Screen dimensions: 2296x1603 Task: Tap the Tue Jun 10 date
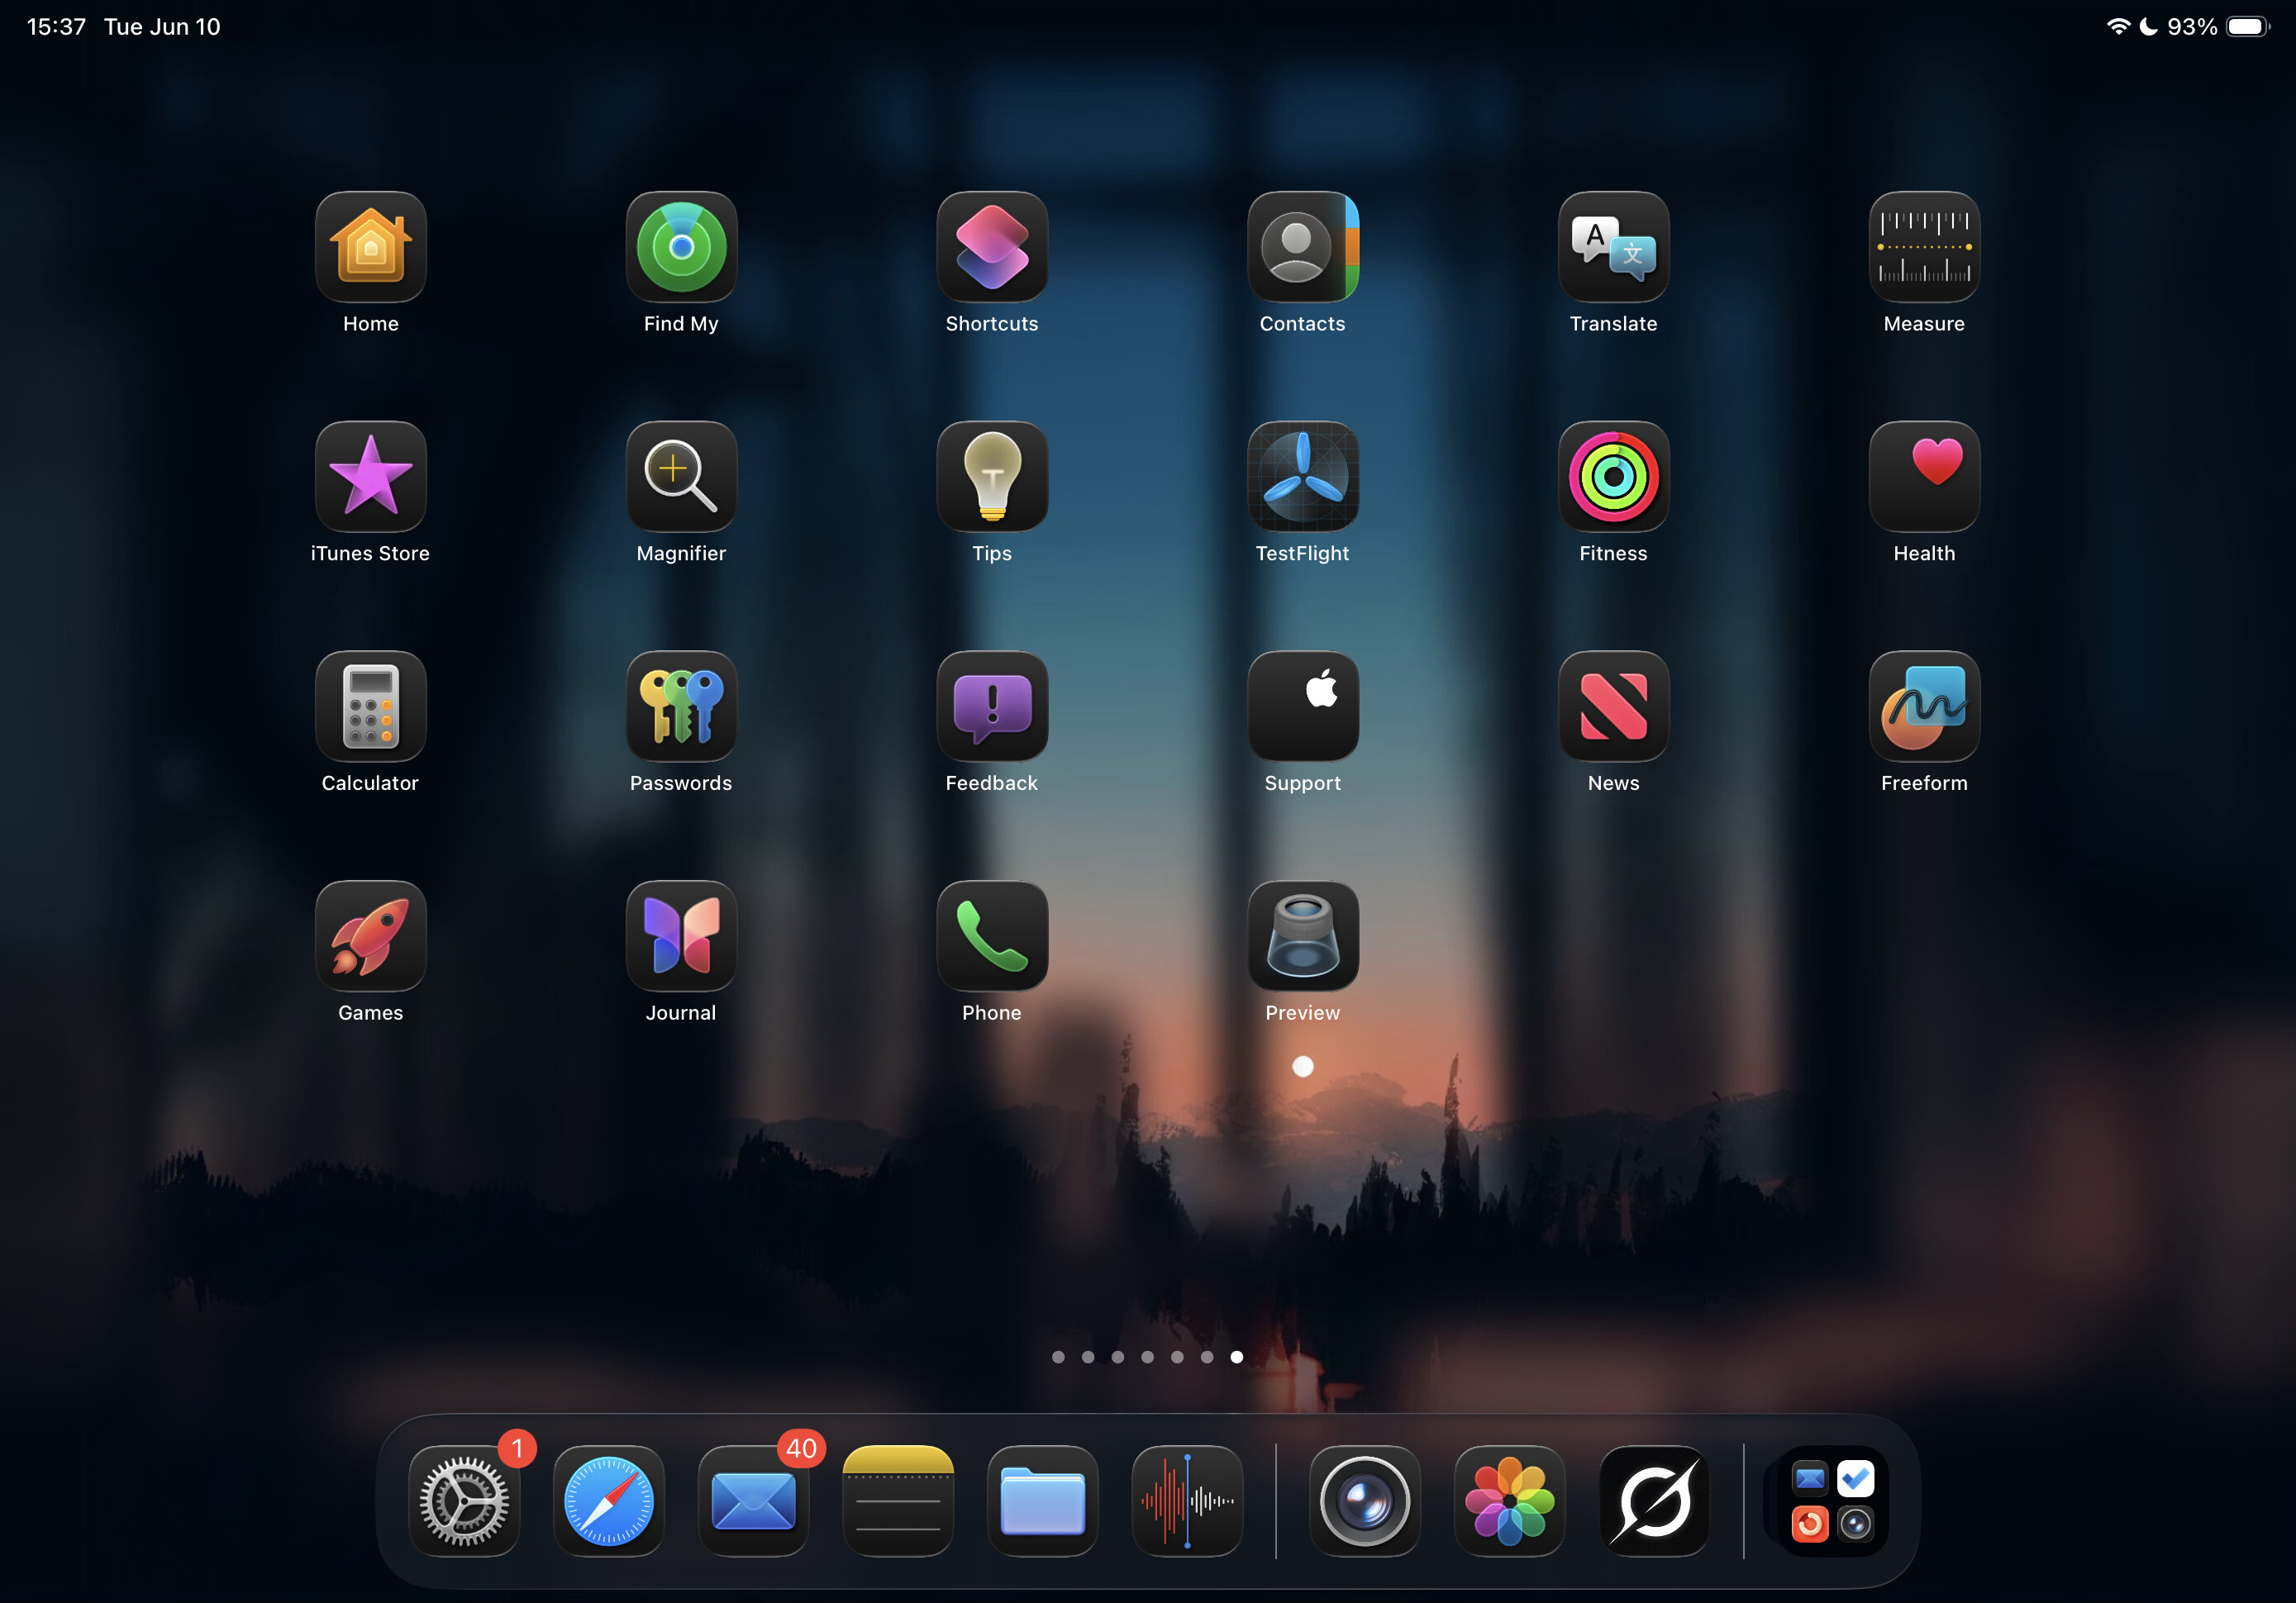[162, 27]
